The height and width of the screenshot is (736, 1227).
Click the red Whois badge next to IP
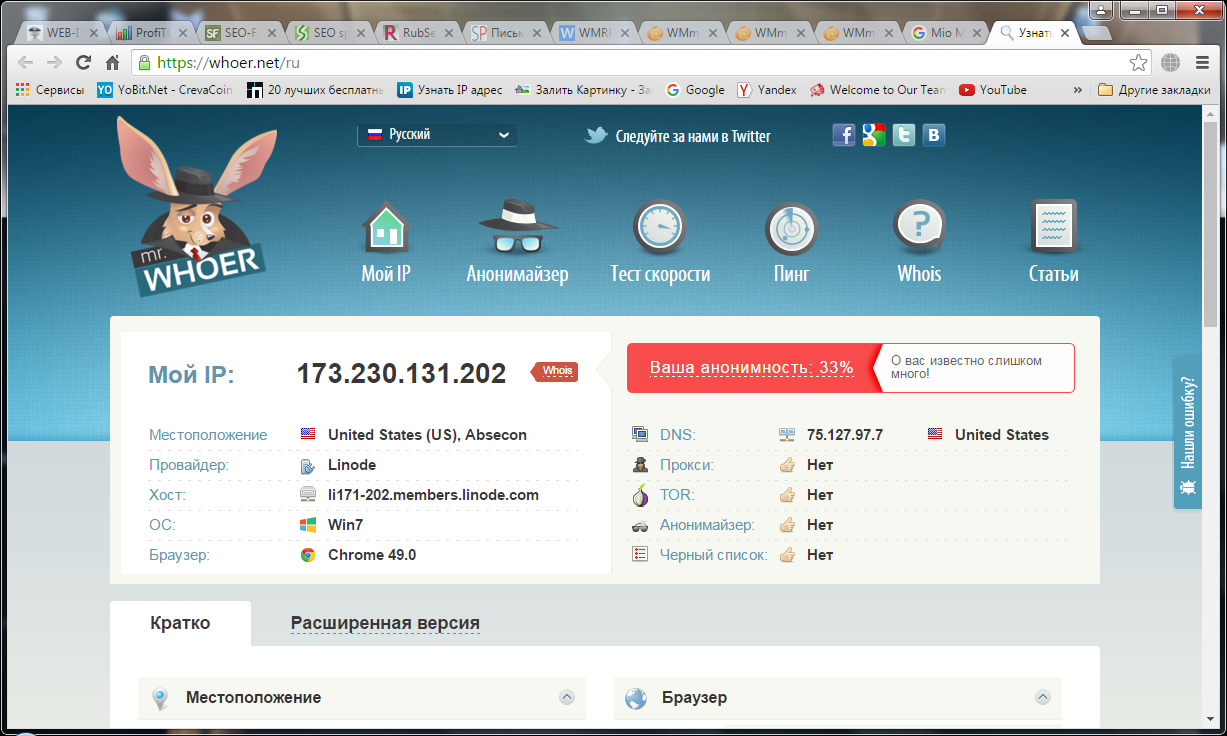(556, 371)
